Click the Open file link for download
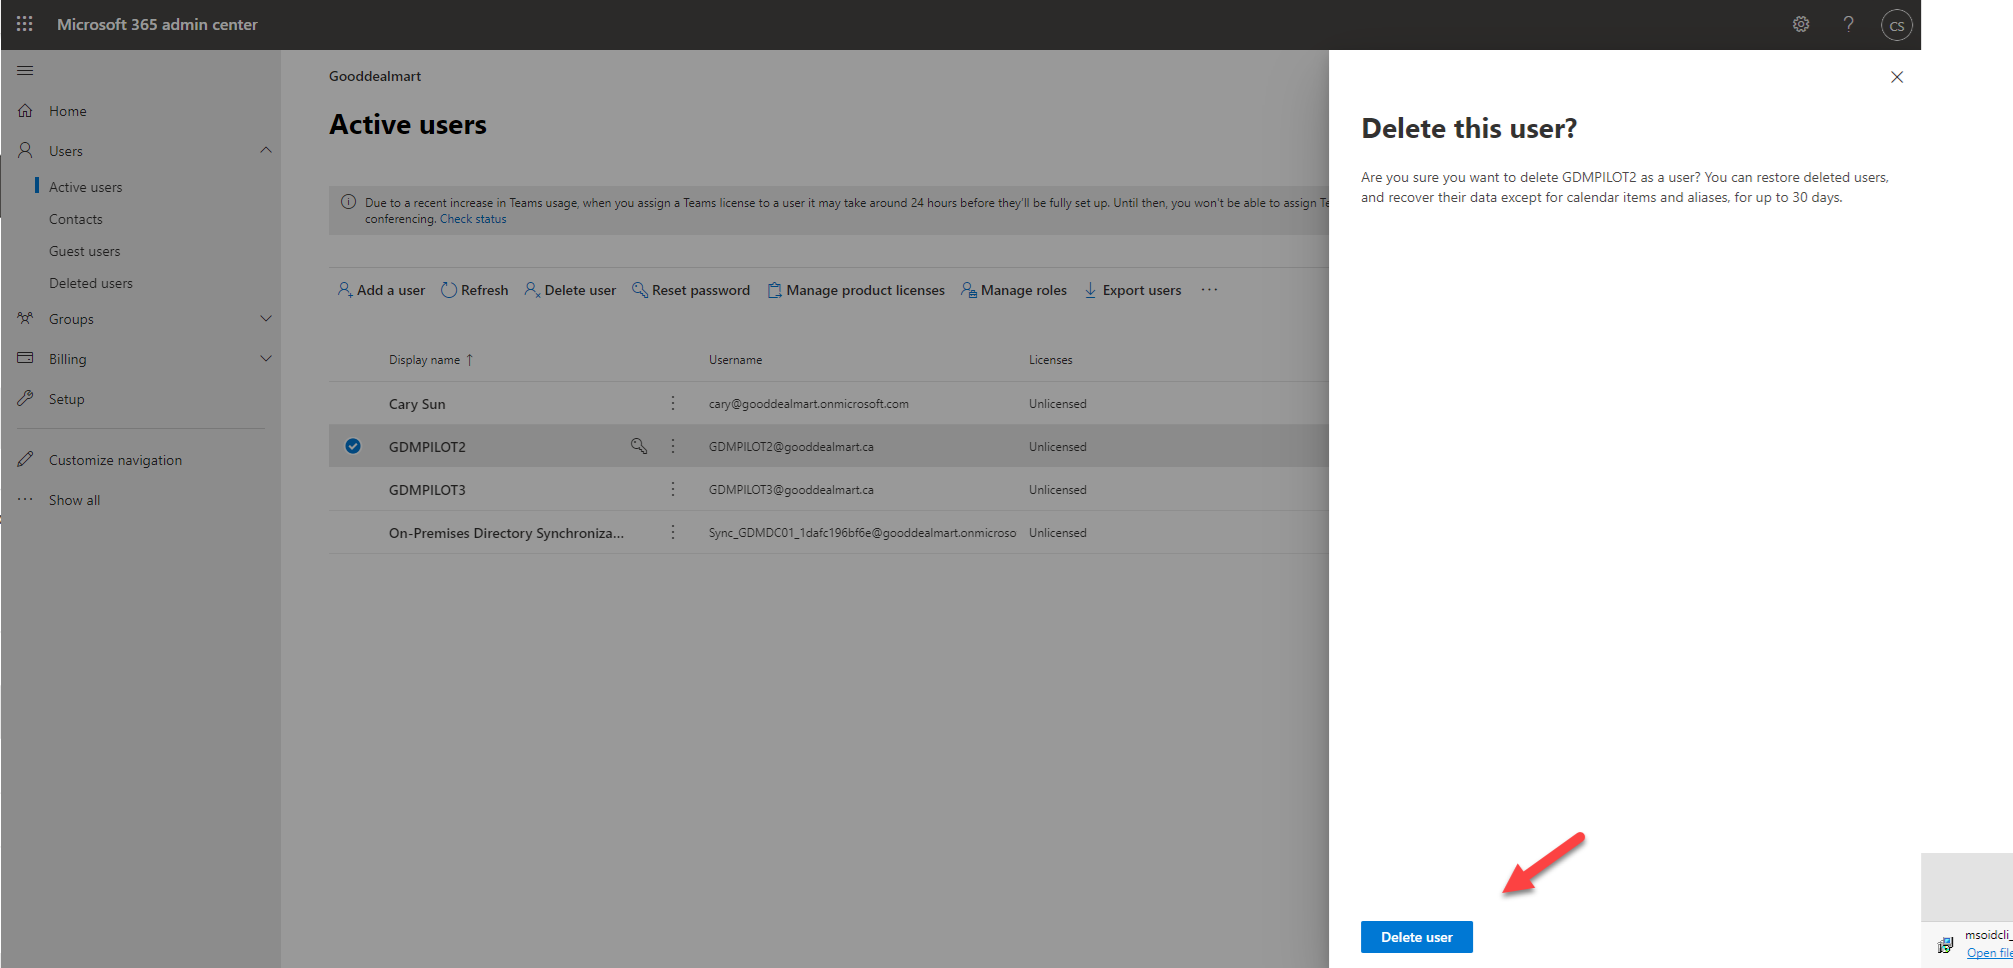The width and height of the screenshot is (2013, 968). pos(1989,953)
